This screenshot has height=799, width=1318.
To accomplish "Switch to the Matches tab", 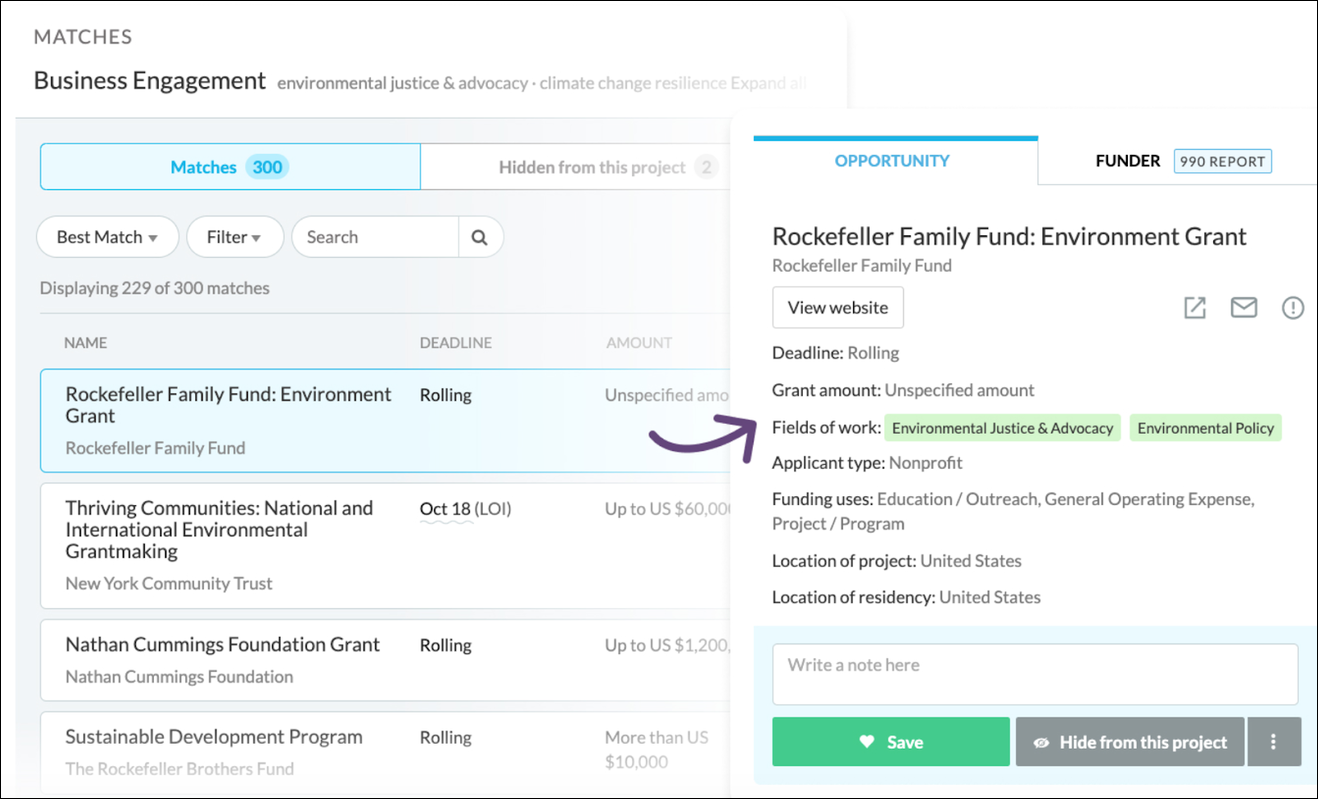I will pyautogui.click(x=229, y=166).
